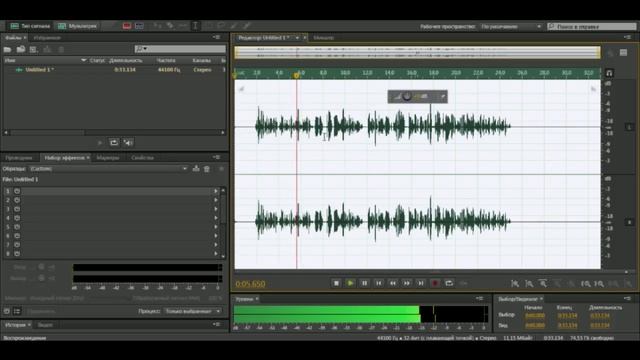Switch to the Multitrack view
640x360 pixels.
point(78,26)
